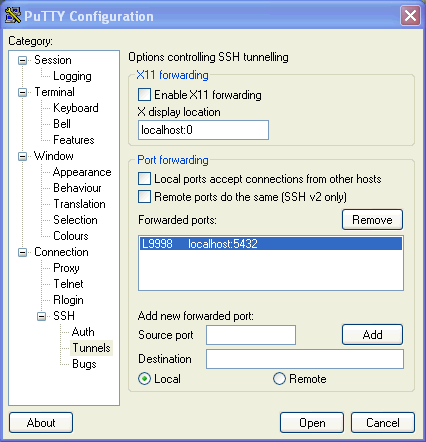Click the Add forwarded port button

coord(372,334)
